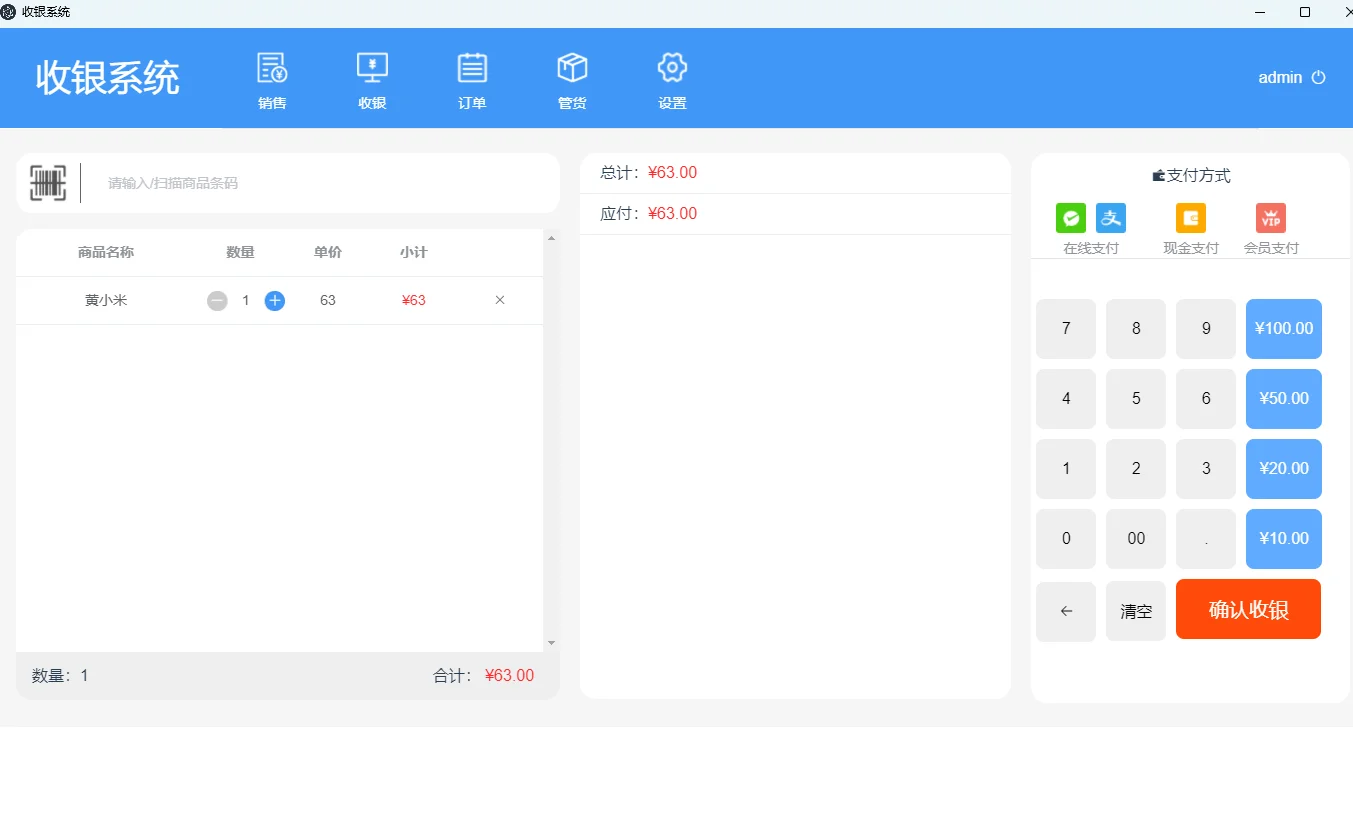
Task: Click the 确认收银 confirm button
Action: point(1248,609)
